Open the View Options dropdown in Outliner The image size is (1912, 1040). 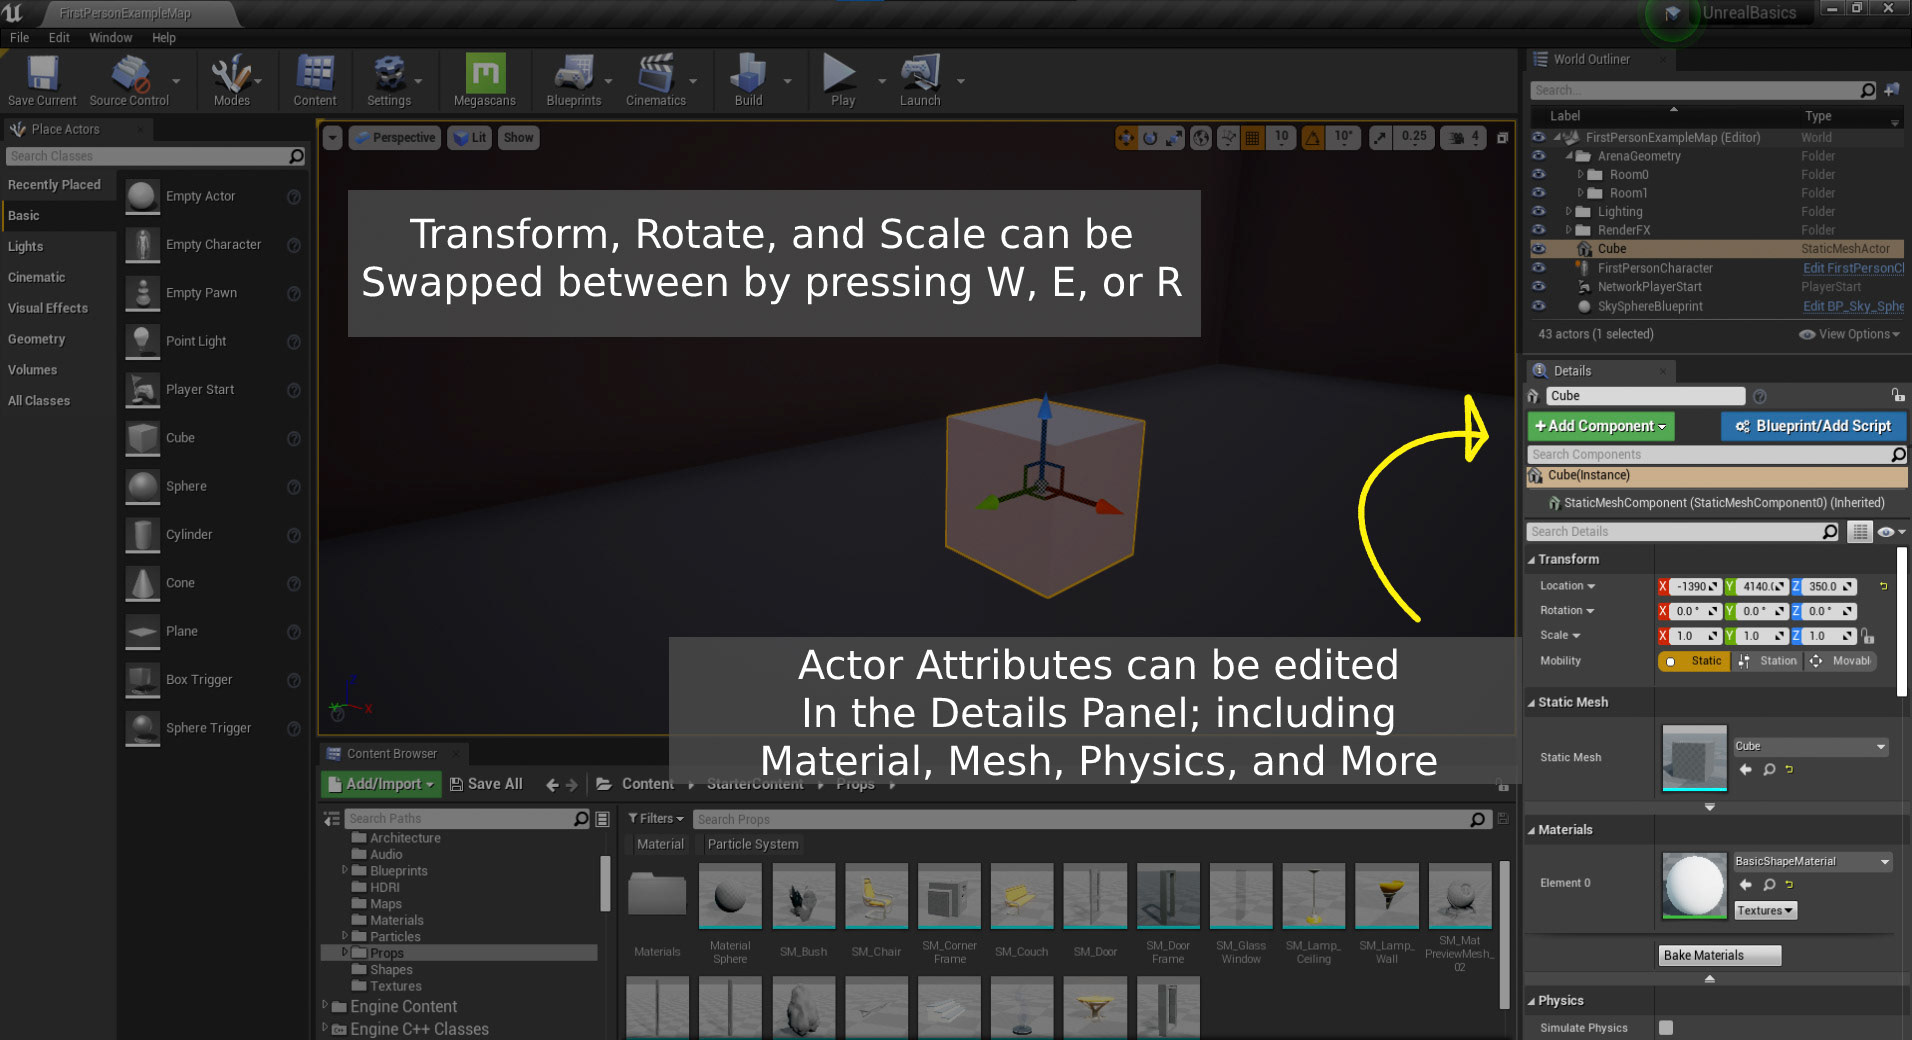click(1849, 334)
